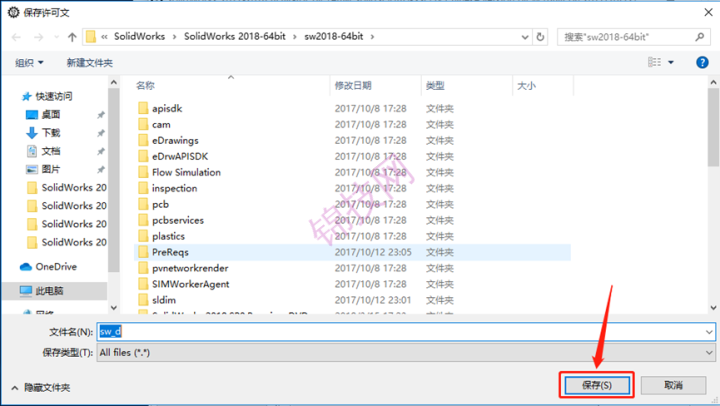Open the 组织 menu

(x=29, y=62)
